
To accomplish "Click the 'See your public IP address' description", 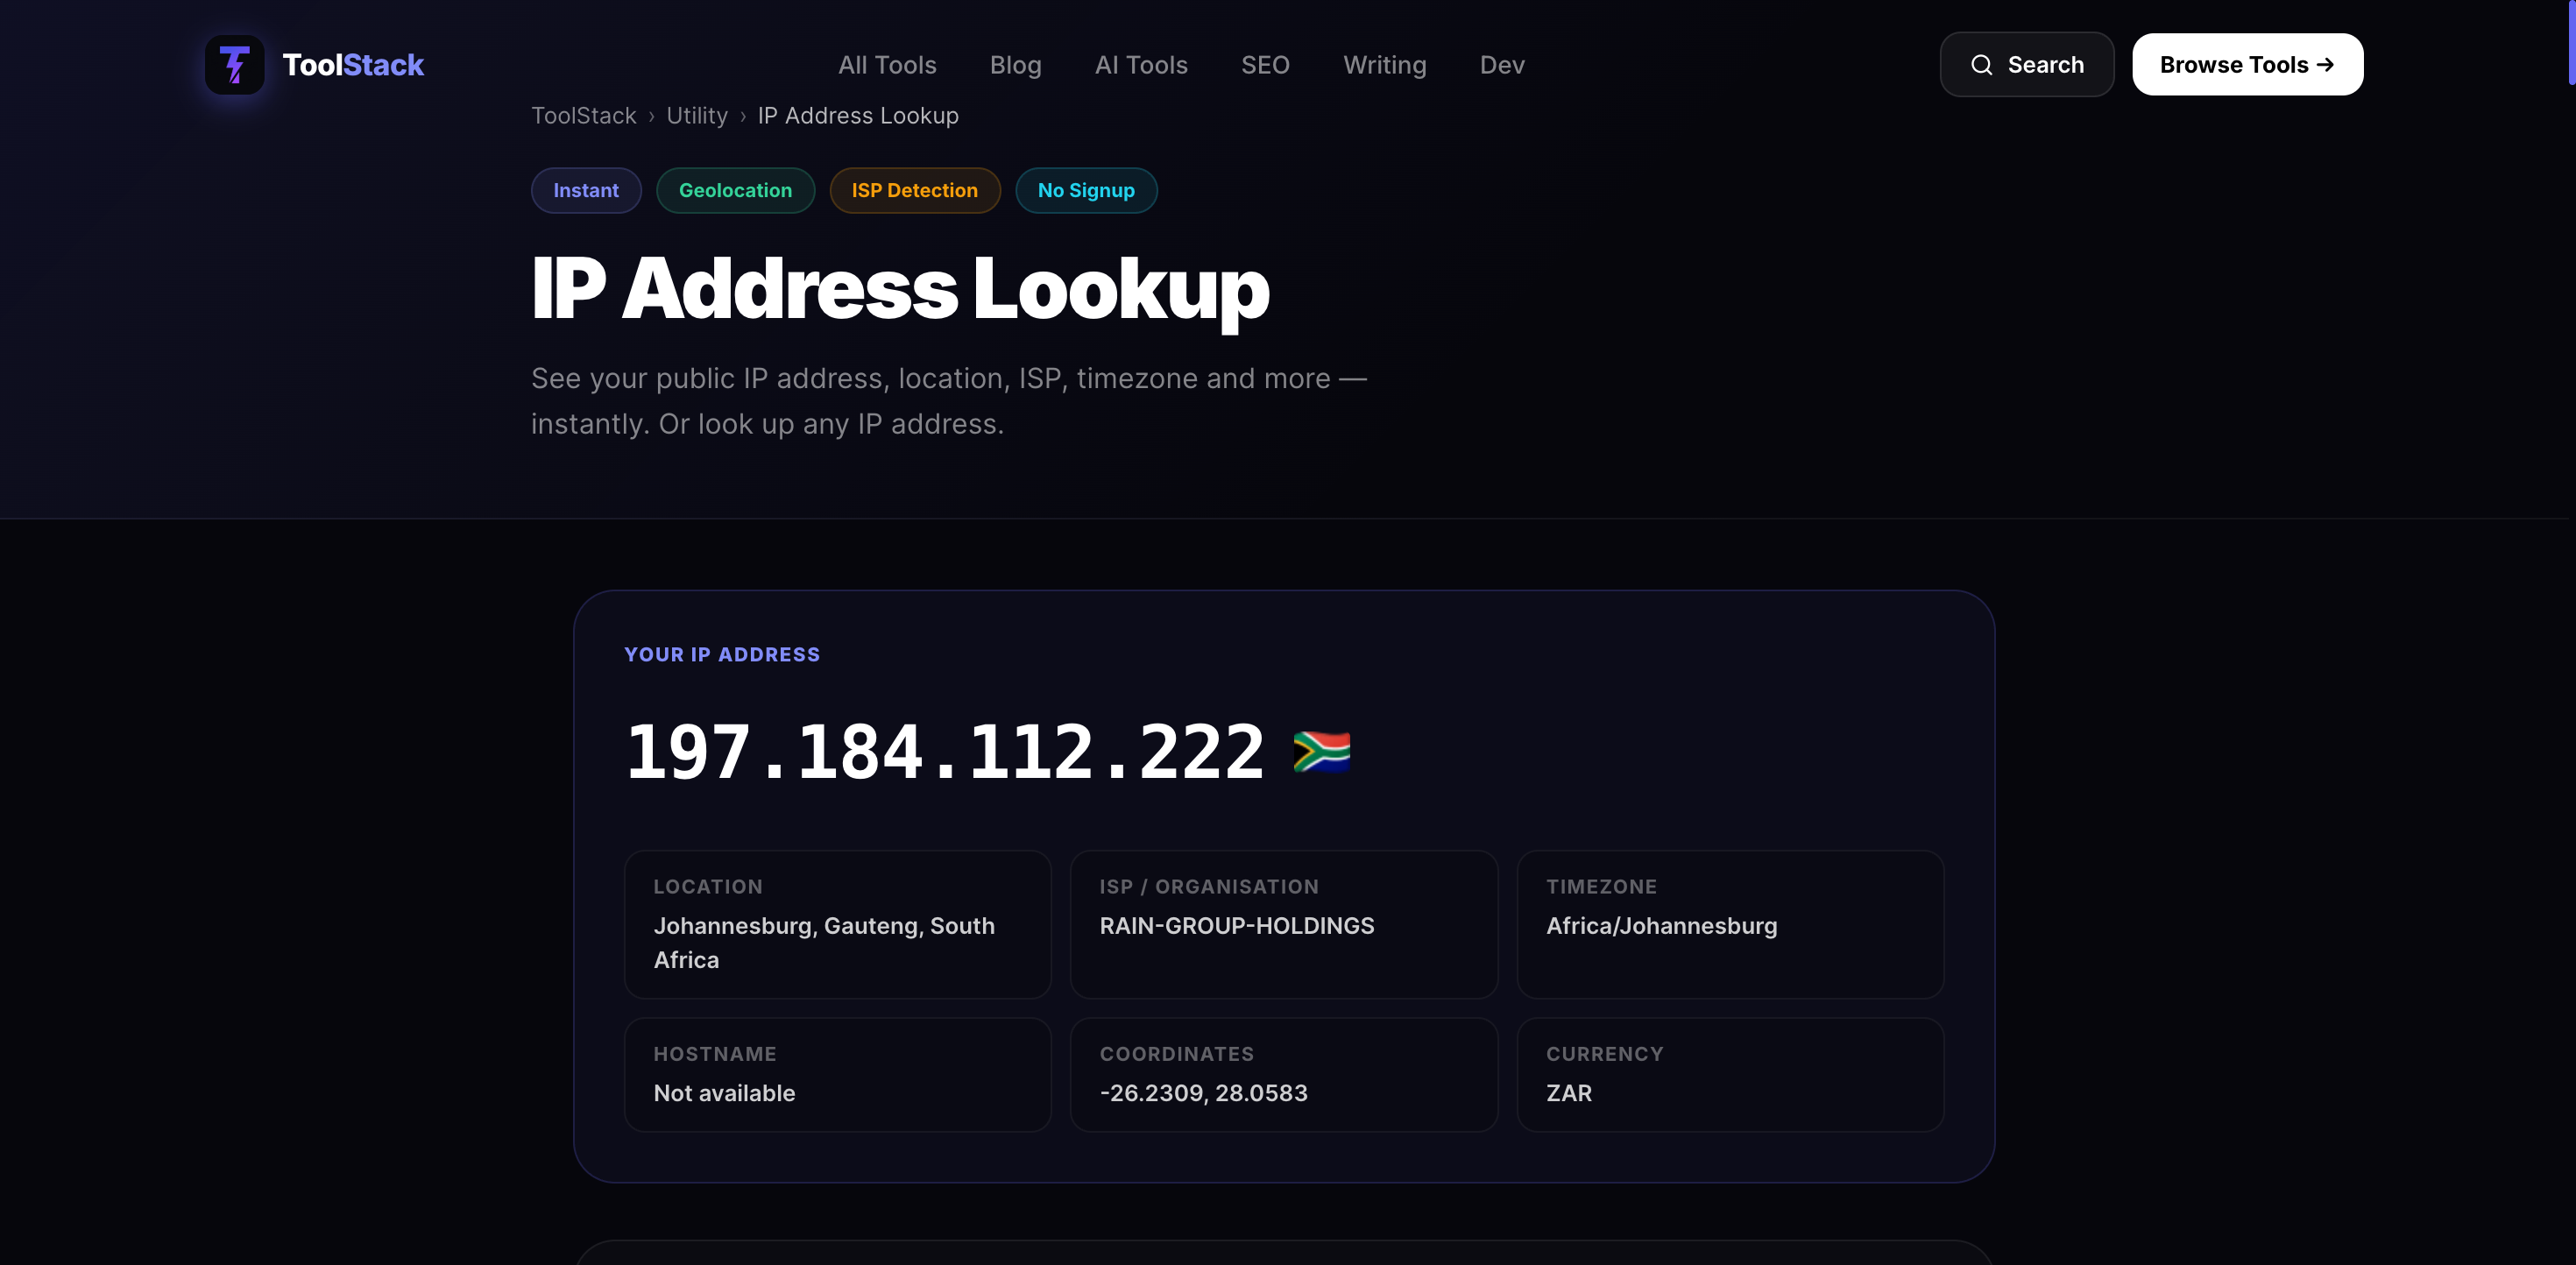I will [949, 401].
